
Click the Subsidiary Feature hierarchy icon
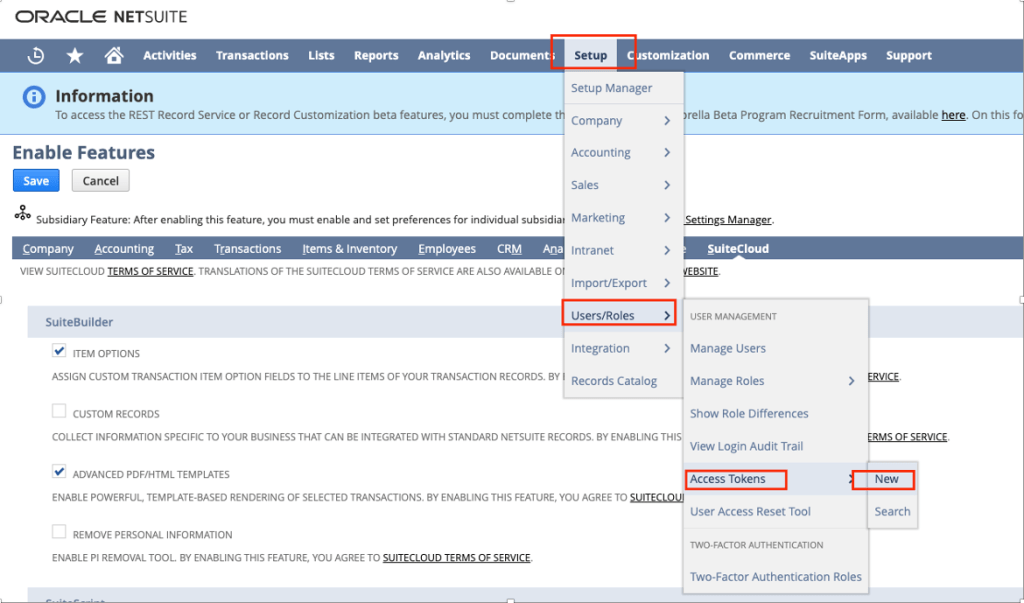[x=22, y=214]
